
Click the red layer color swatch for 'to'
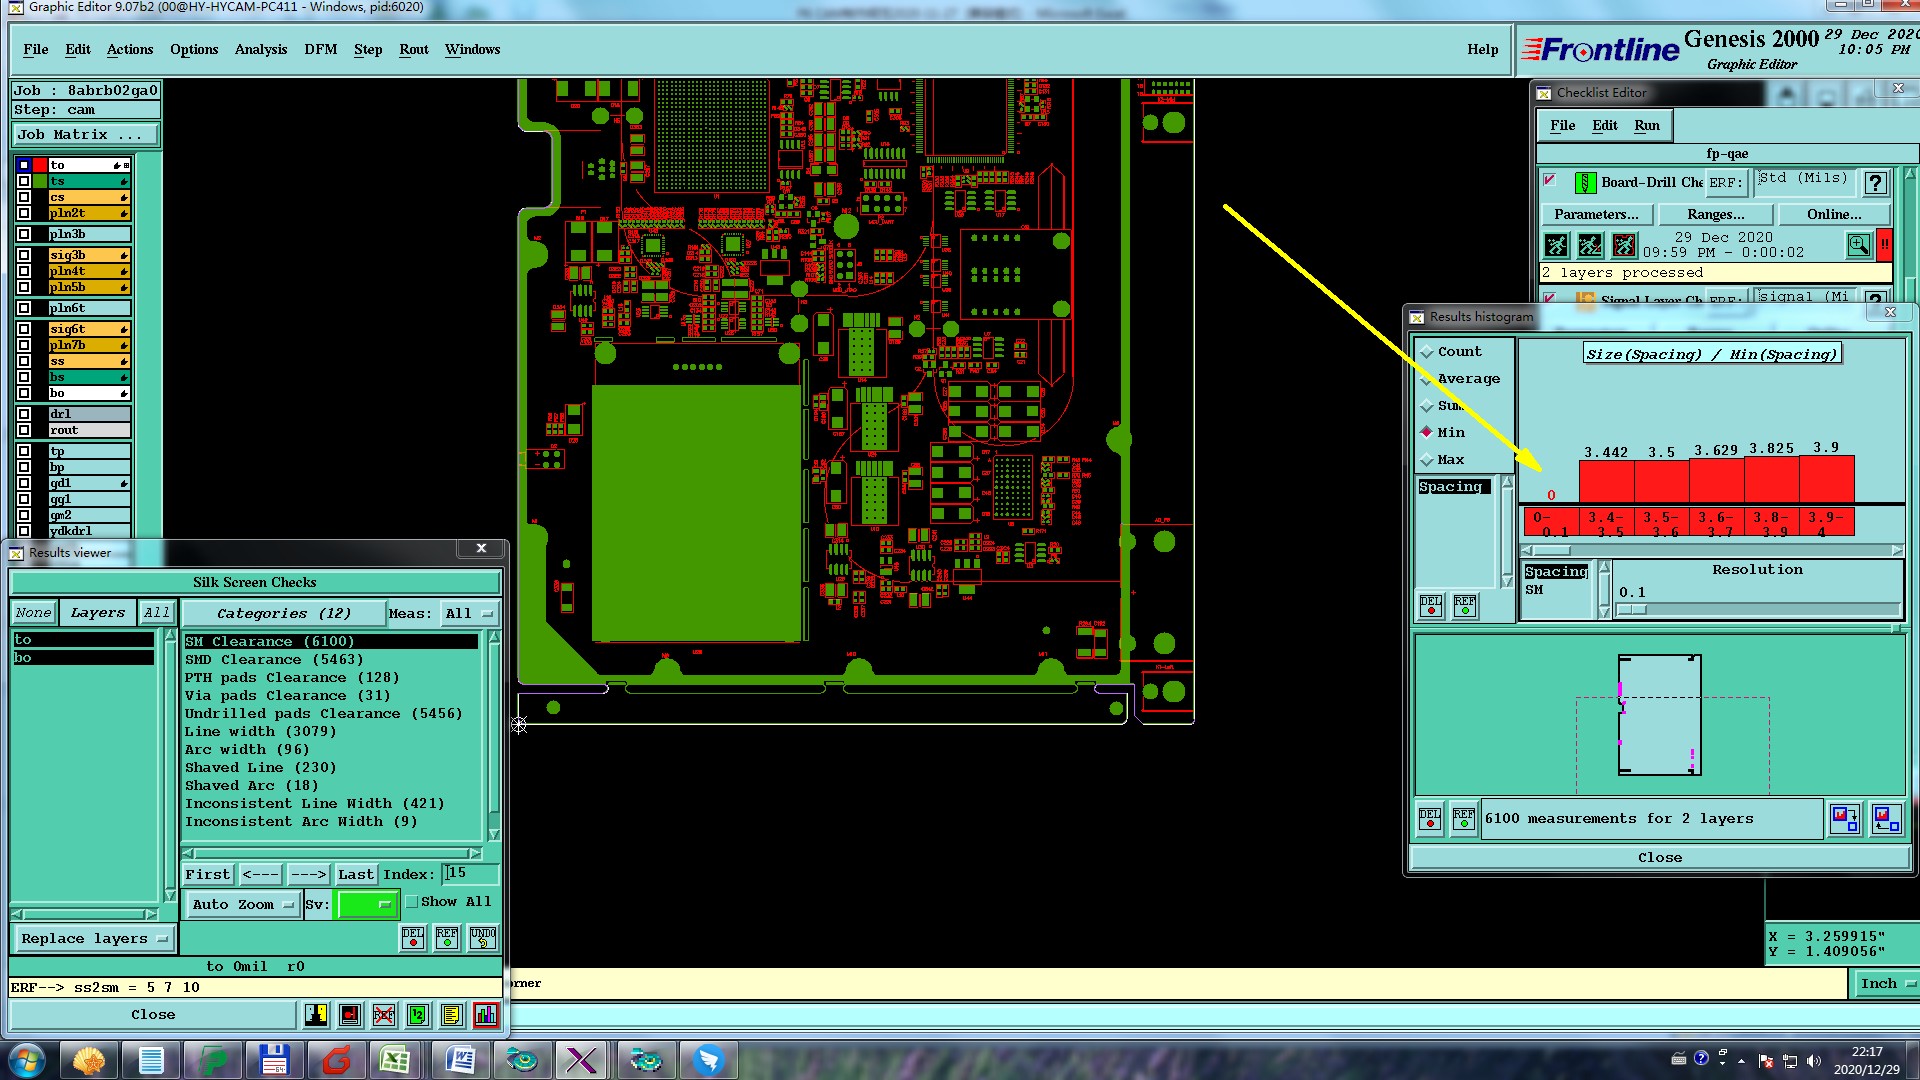41,165
